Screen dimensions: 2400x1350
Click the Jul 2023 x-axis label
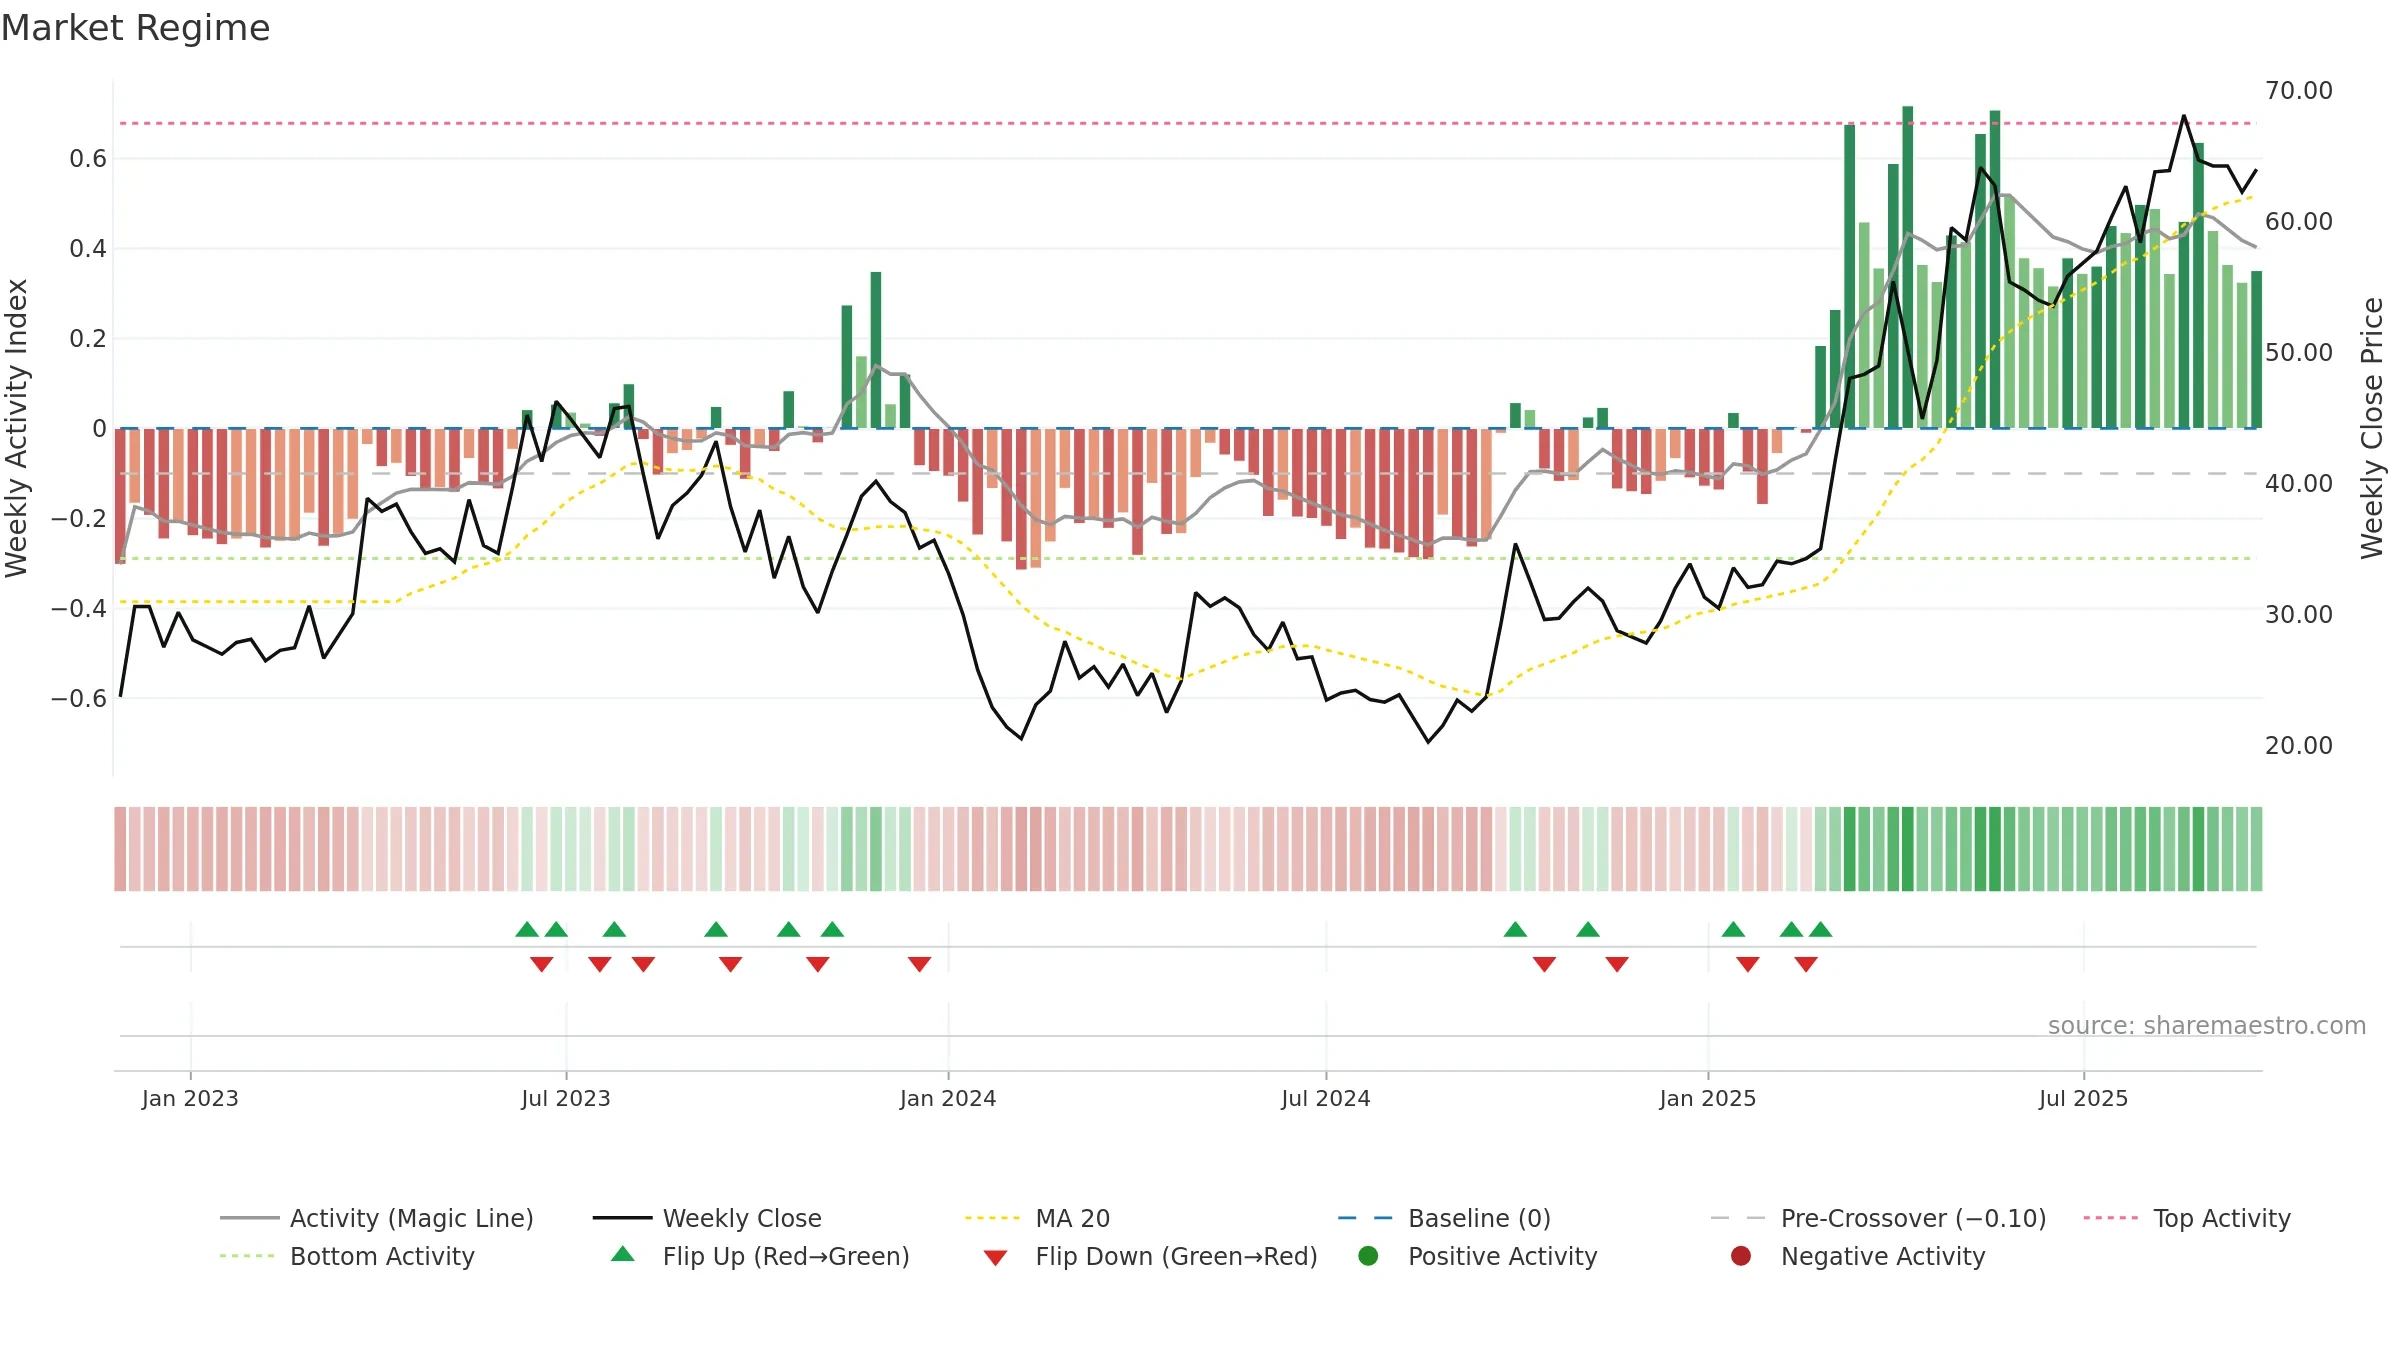[566, 1098]
